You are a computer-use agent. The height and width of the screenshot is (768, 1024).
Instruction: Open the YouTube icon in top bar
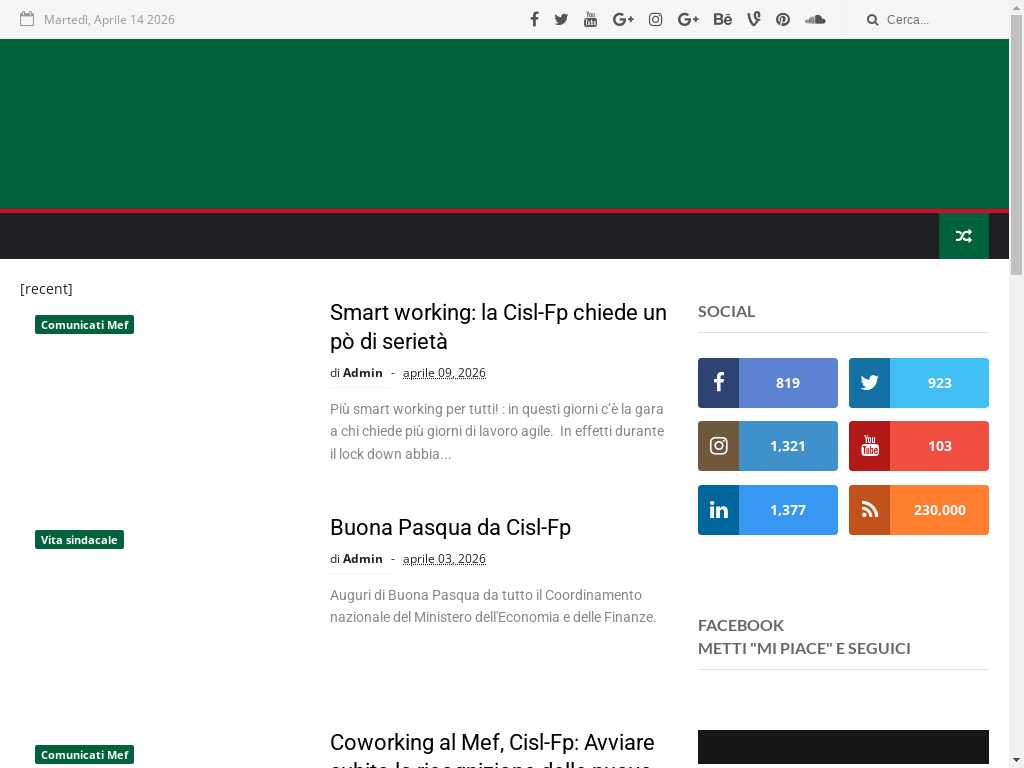tap(590, 19)
